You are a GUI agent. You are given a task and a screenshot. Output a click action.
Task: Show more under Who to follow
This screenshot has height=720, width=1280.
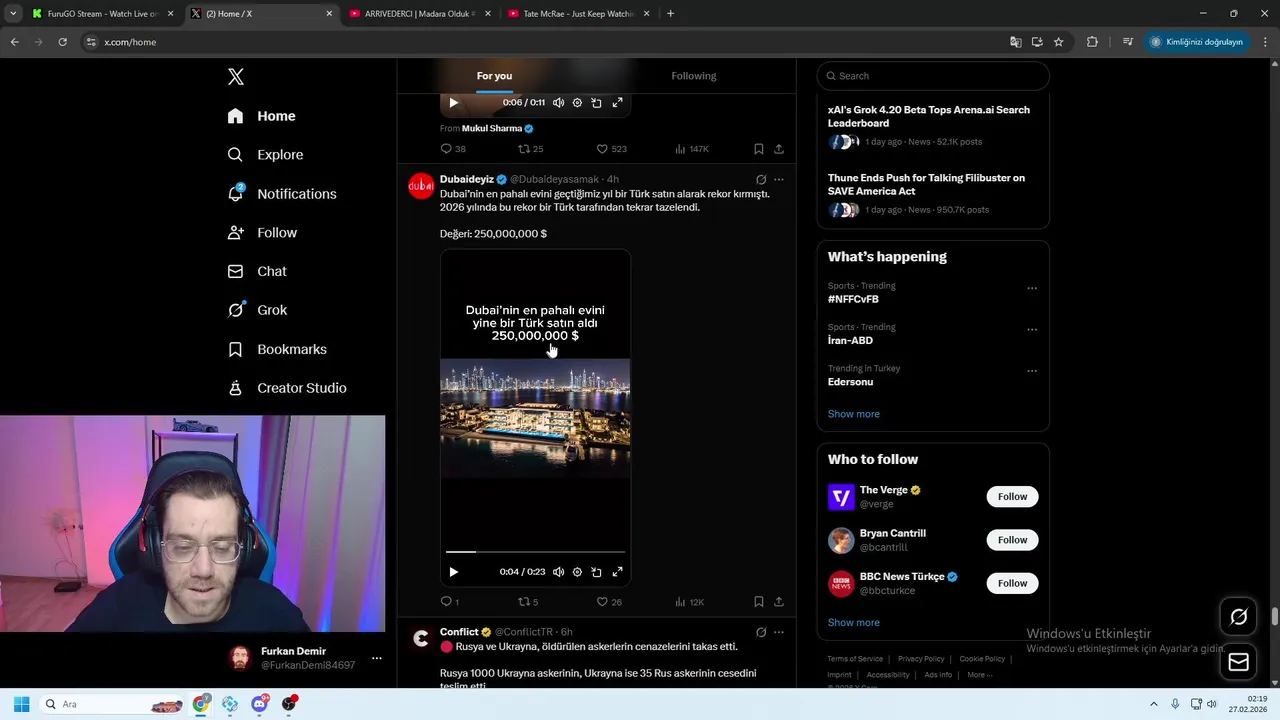(x=853, y=623)
